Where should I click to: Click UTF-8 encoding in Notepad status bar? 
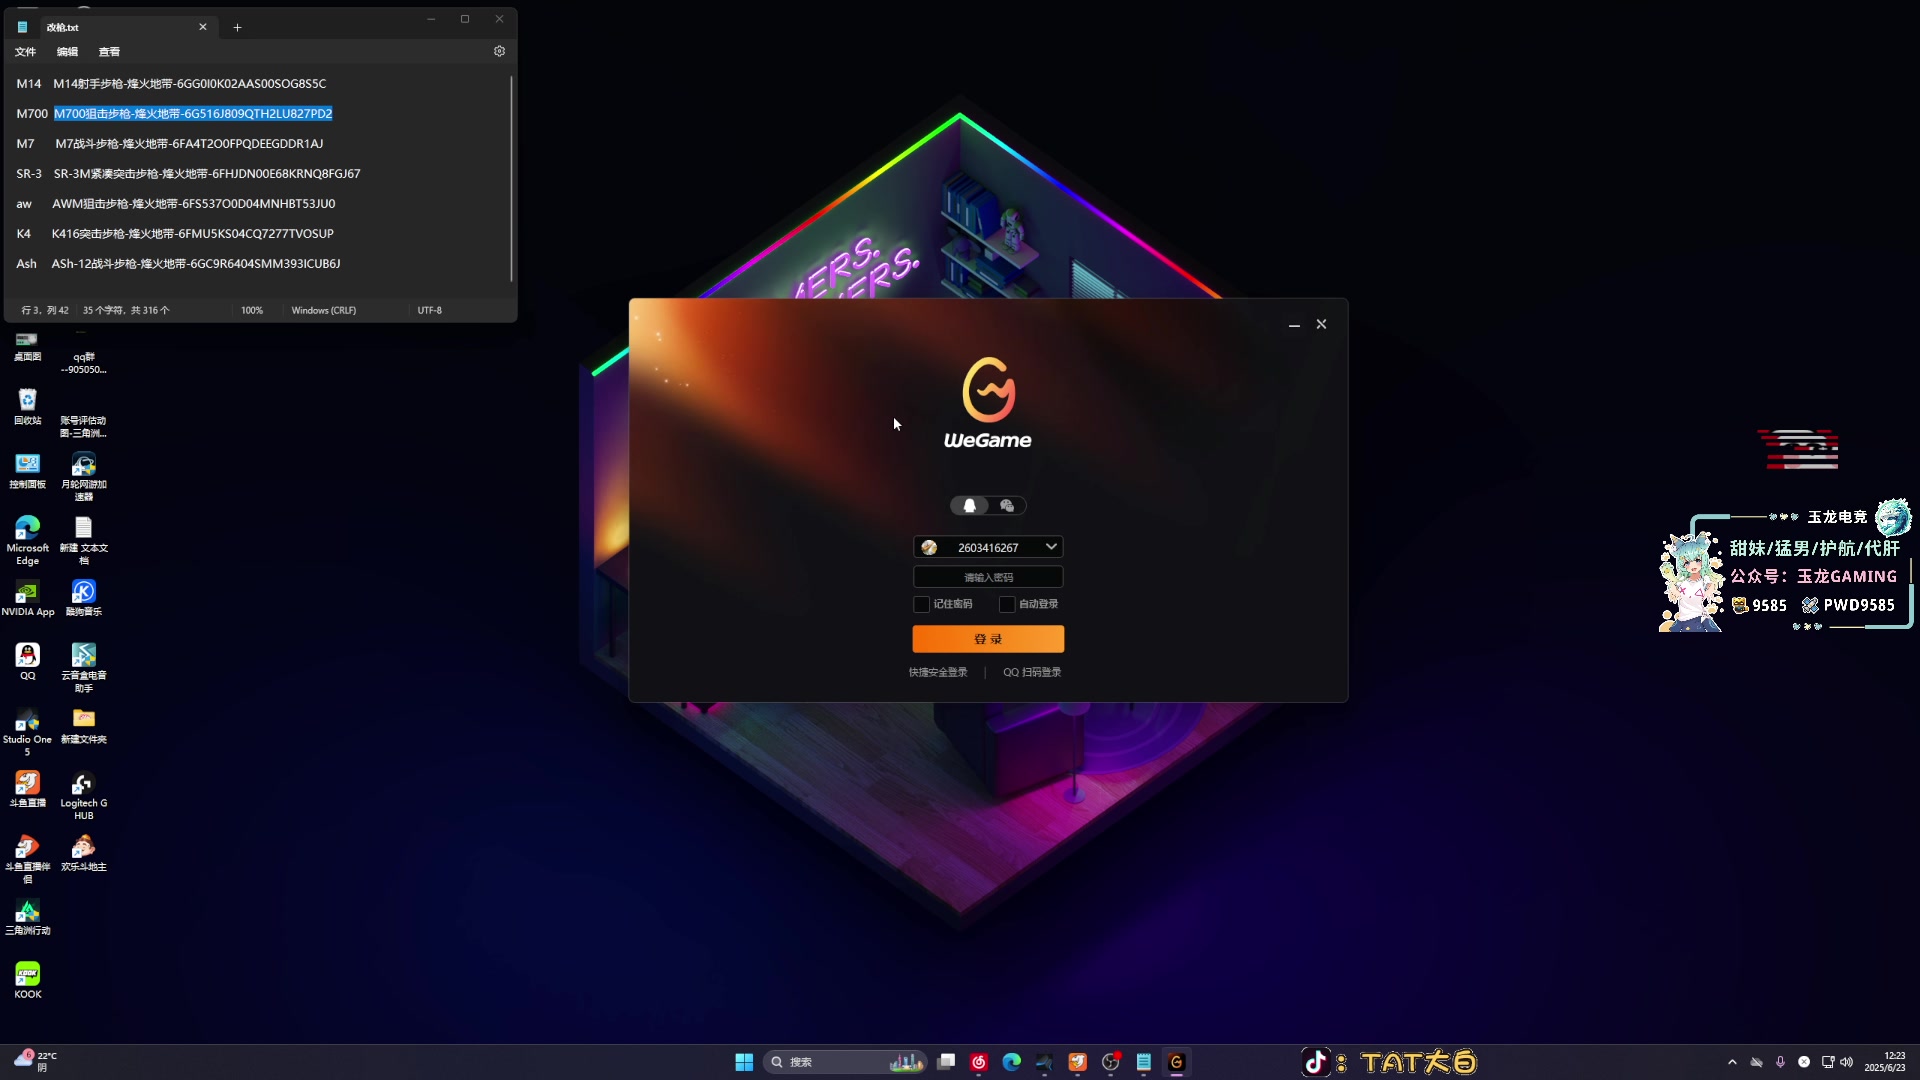click(429, 310)
